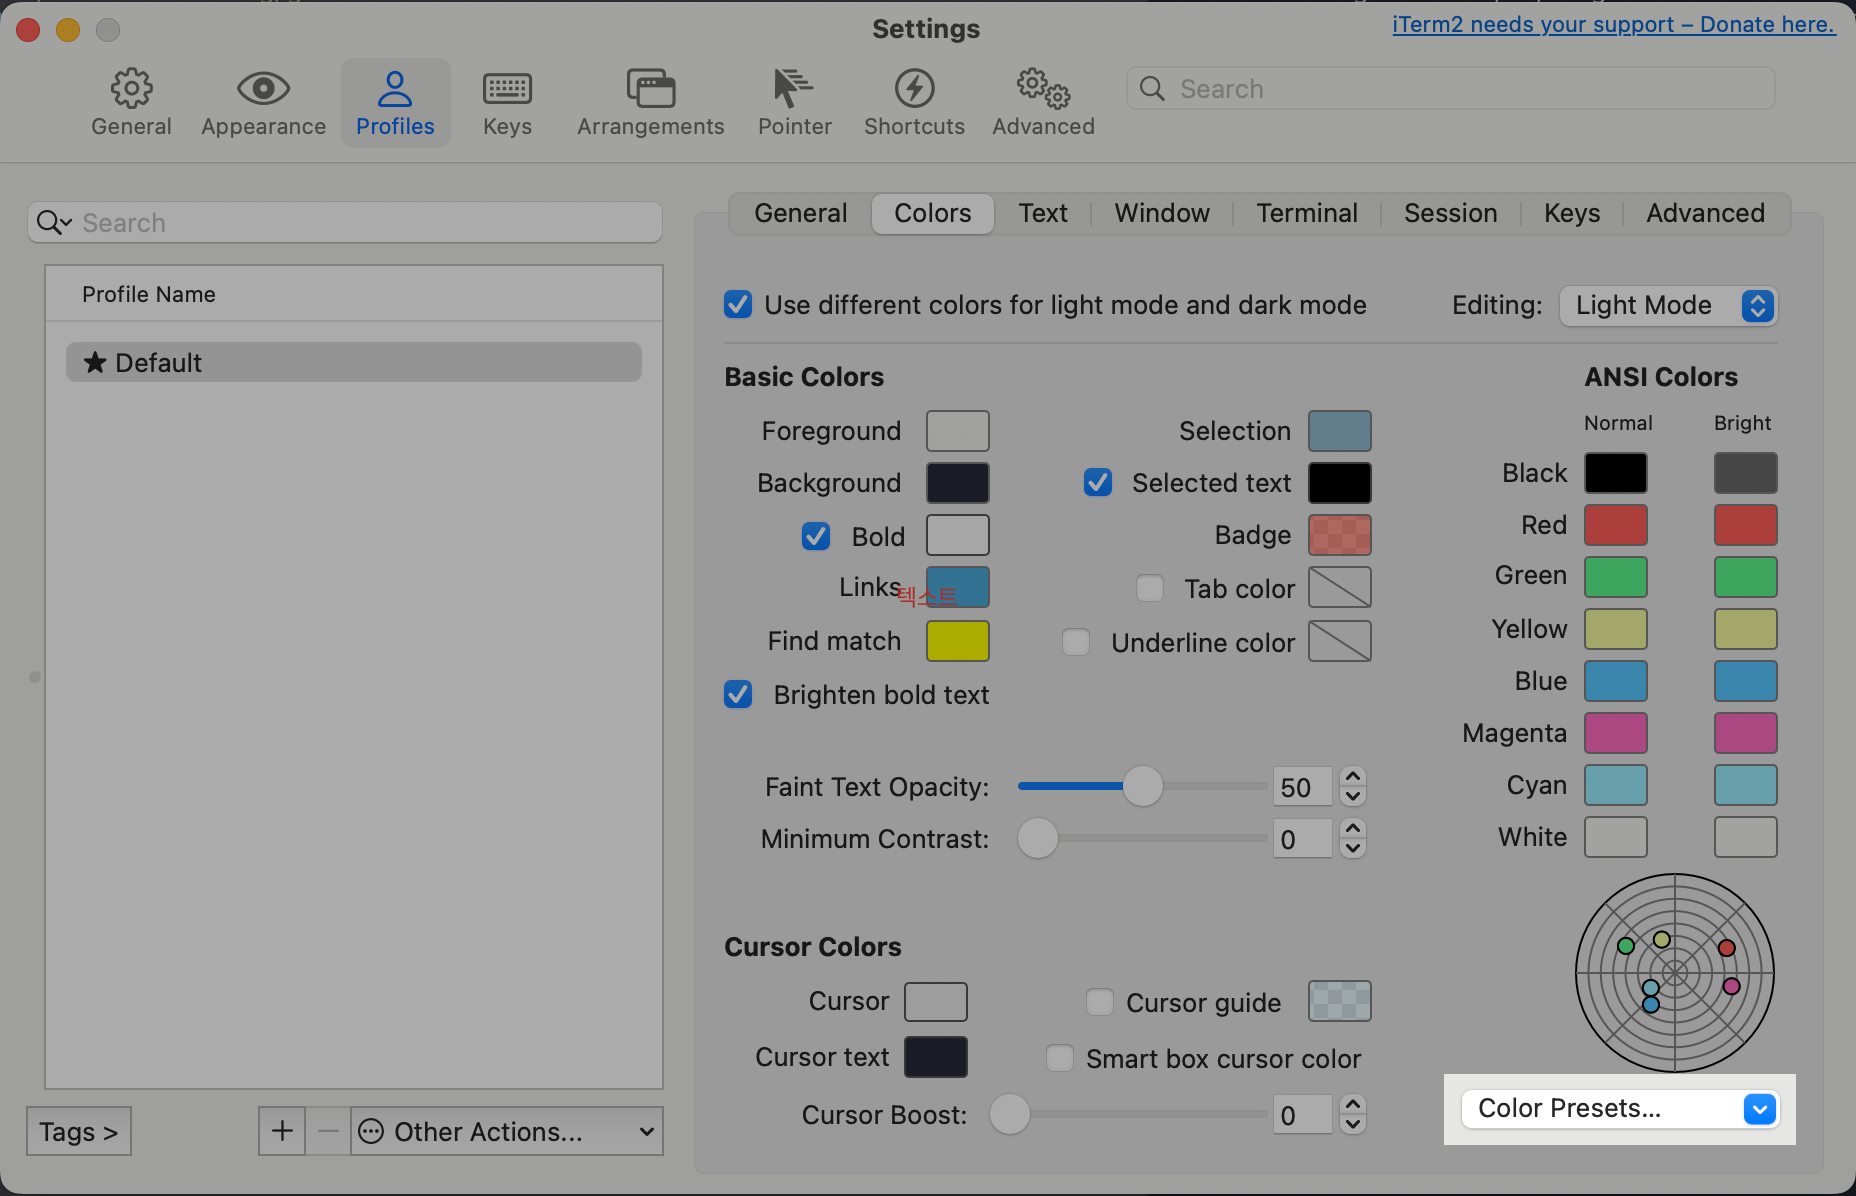Switch to the Session tab
Screen dimensions: 1856x1196
tap(1450, 213)
